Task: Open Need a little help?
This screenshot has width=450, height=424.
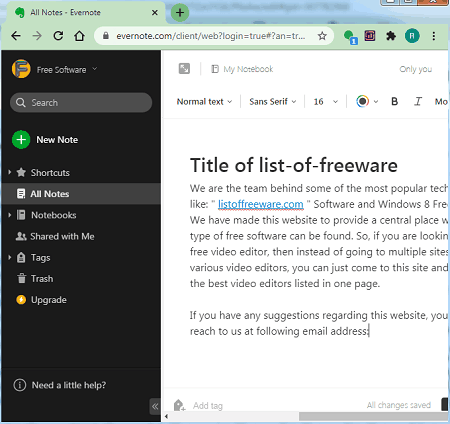Action: pos(60,385)
